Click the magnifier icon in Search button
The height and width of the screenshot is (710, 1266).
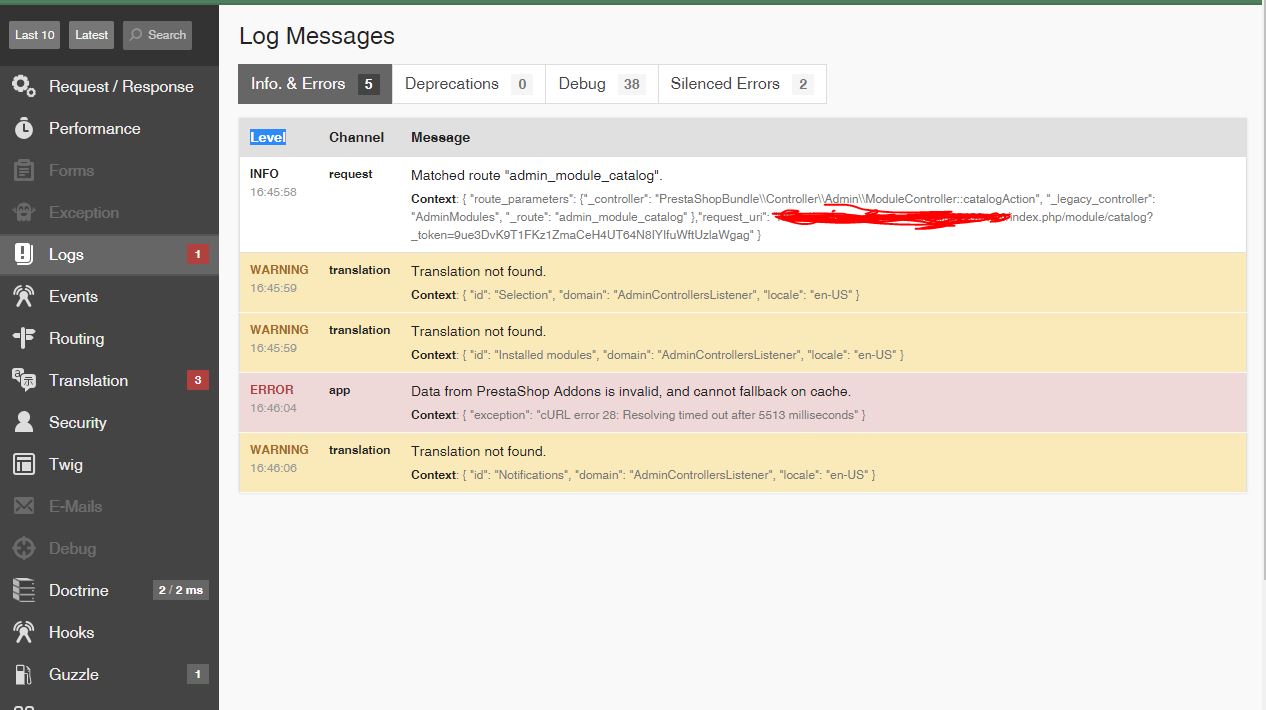(x=136, y=35)
